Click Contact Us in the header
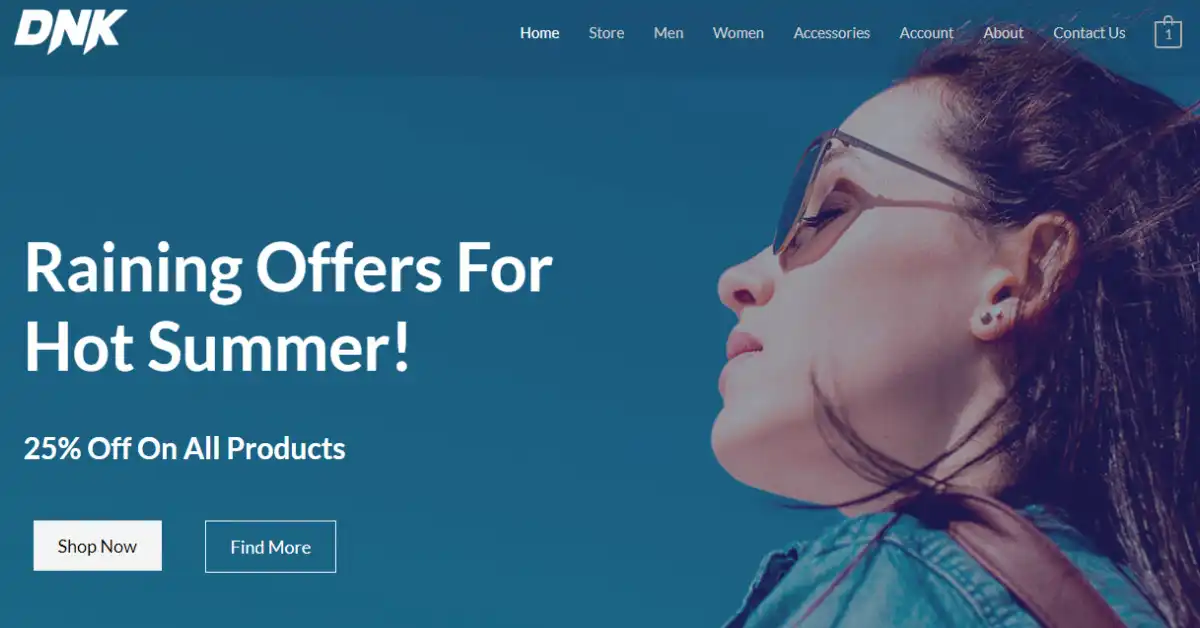The image size is (1200, 628). coord(1089,33)
